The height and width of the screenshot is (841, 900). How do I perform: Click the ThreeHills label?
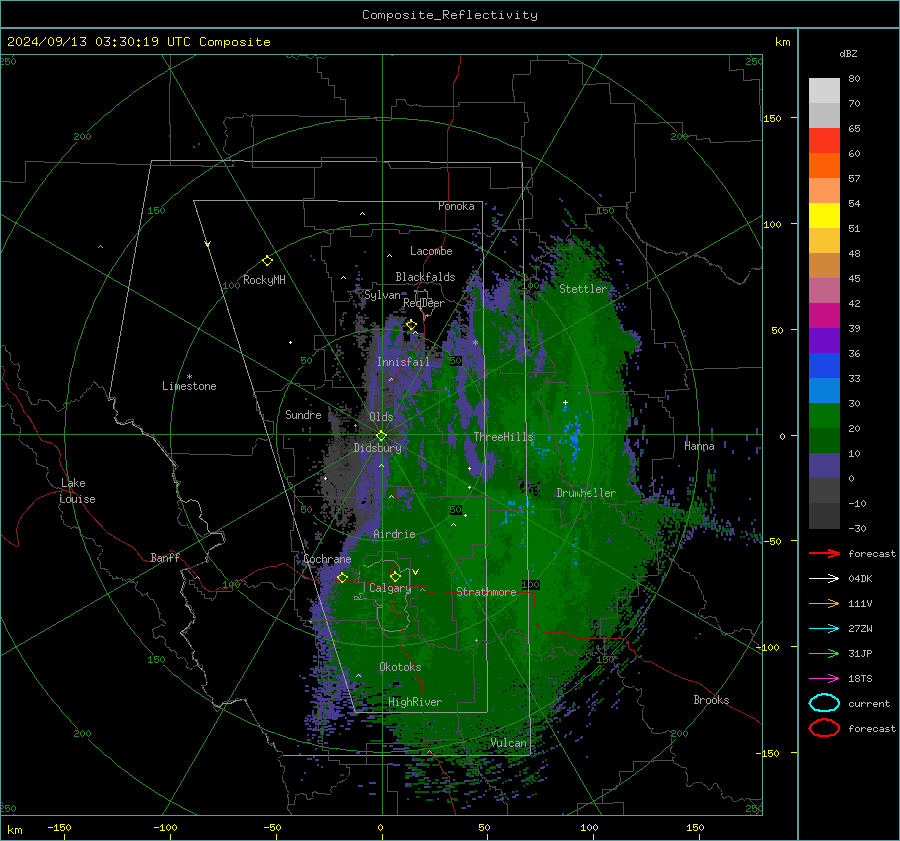pos(503,437)
